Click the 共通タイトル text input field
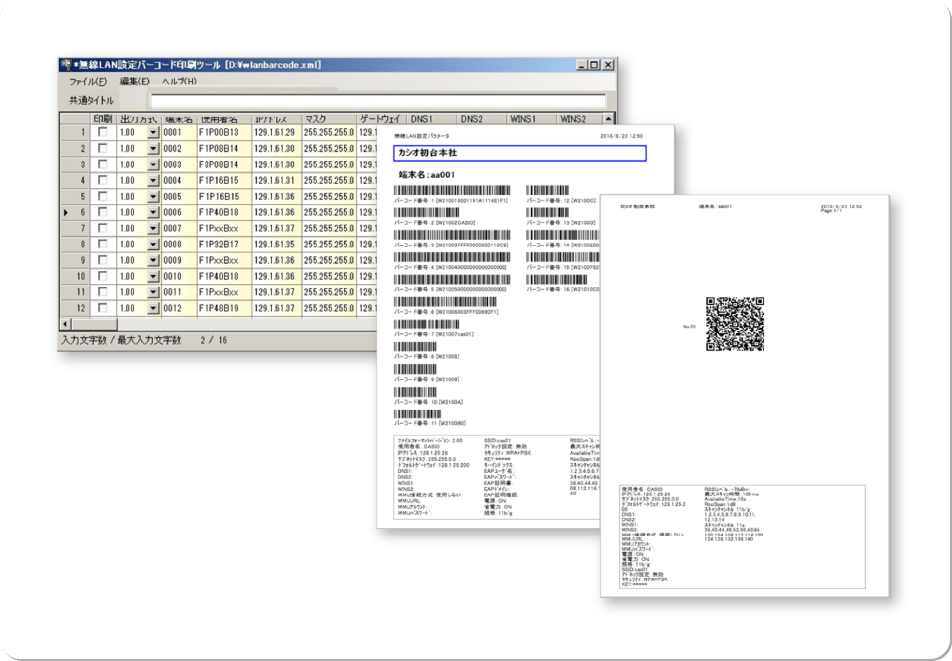 [377, 101]
